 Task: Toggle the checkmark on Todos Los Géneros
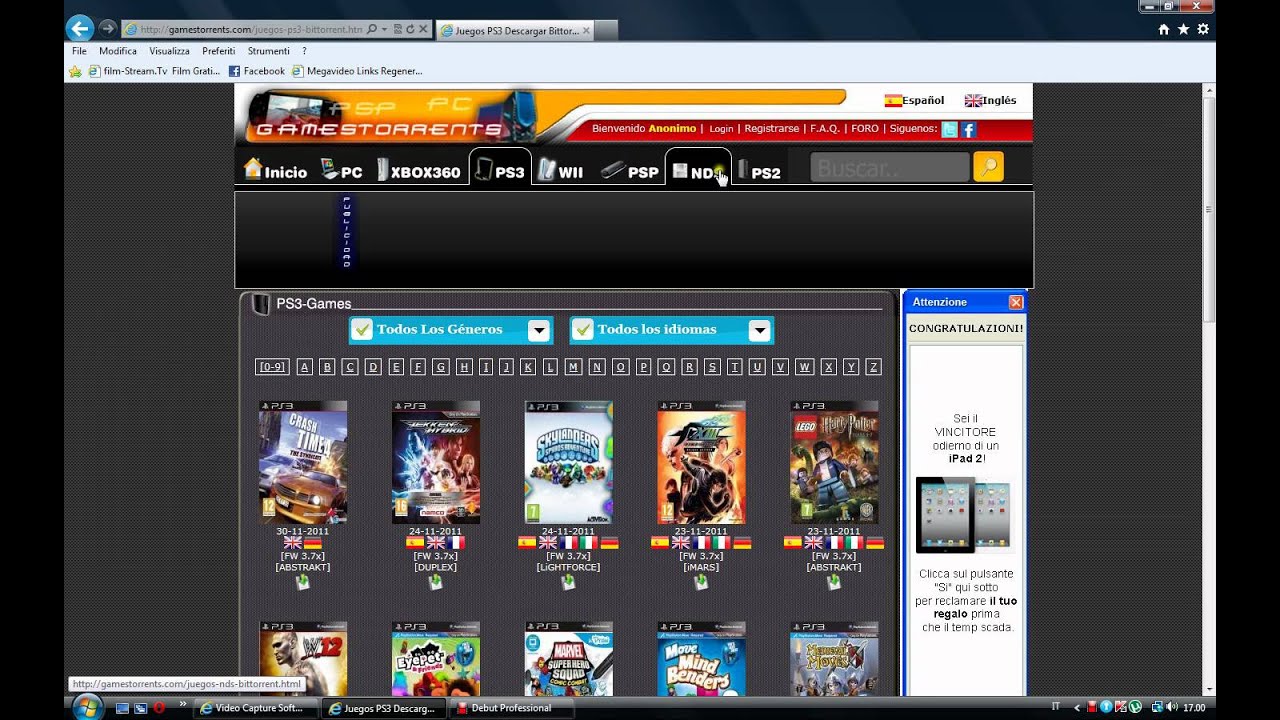click(362, 329)
